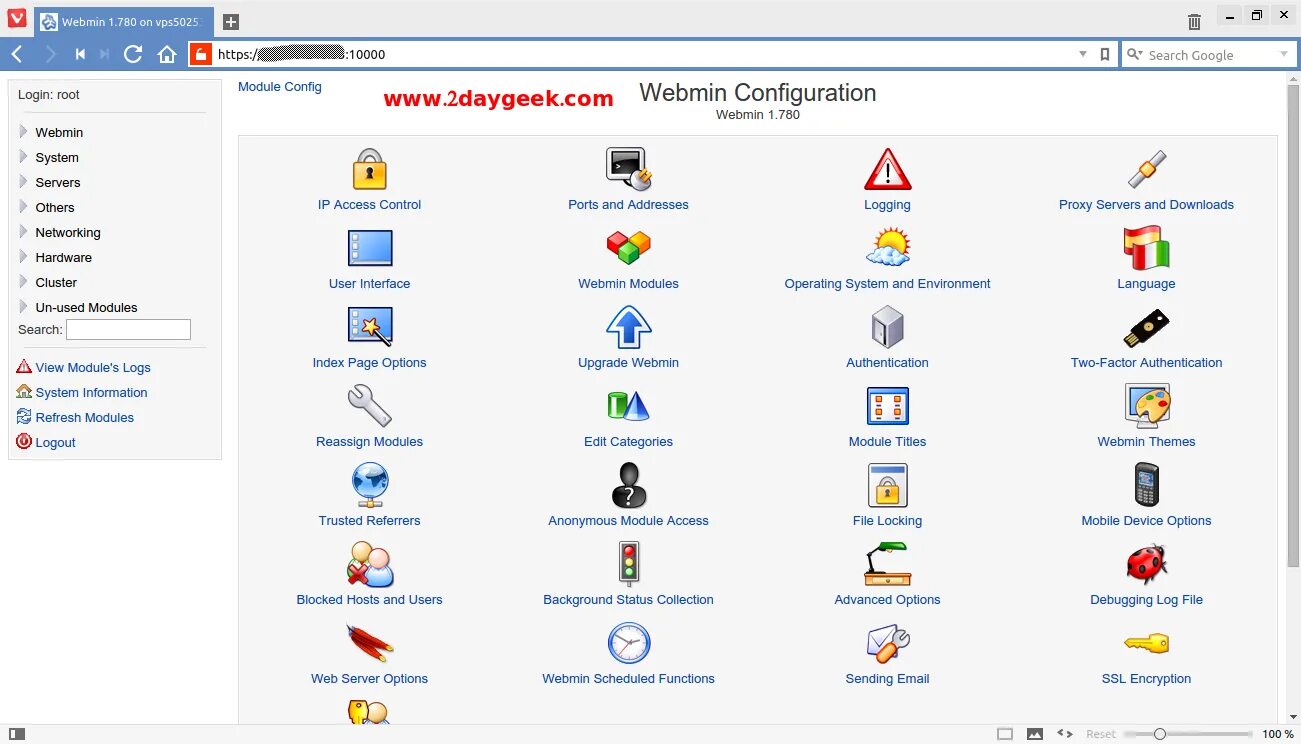Click the Two-Factor Authentication text link
Viewport: 1301px width, 744px height.
coord(1146,363)
